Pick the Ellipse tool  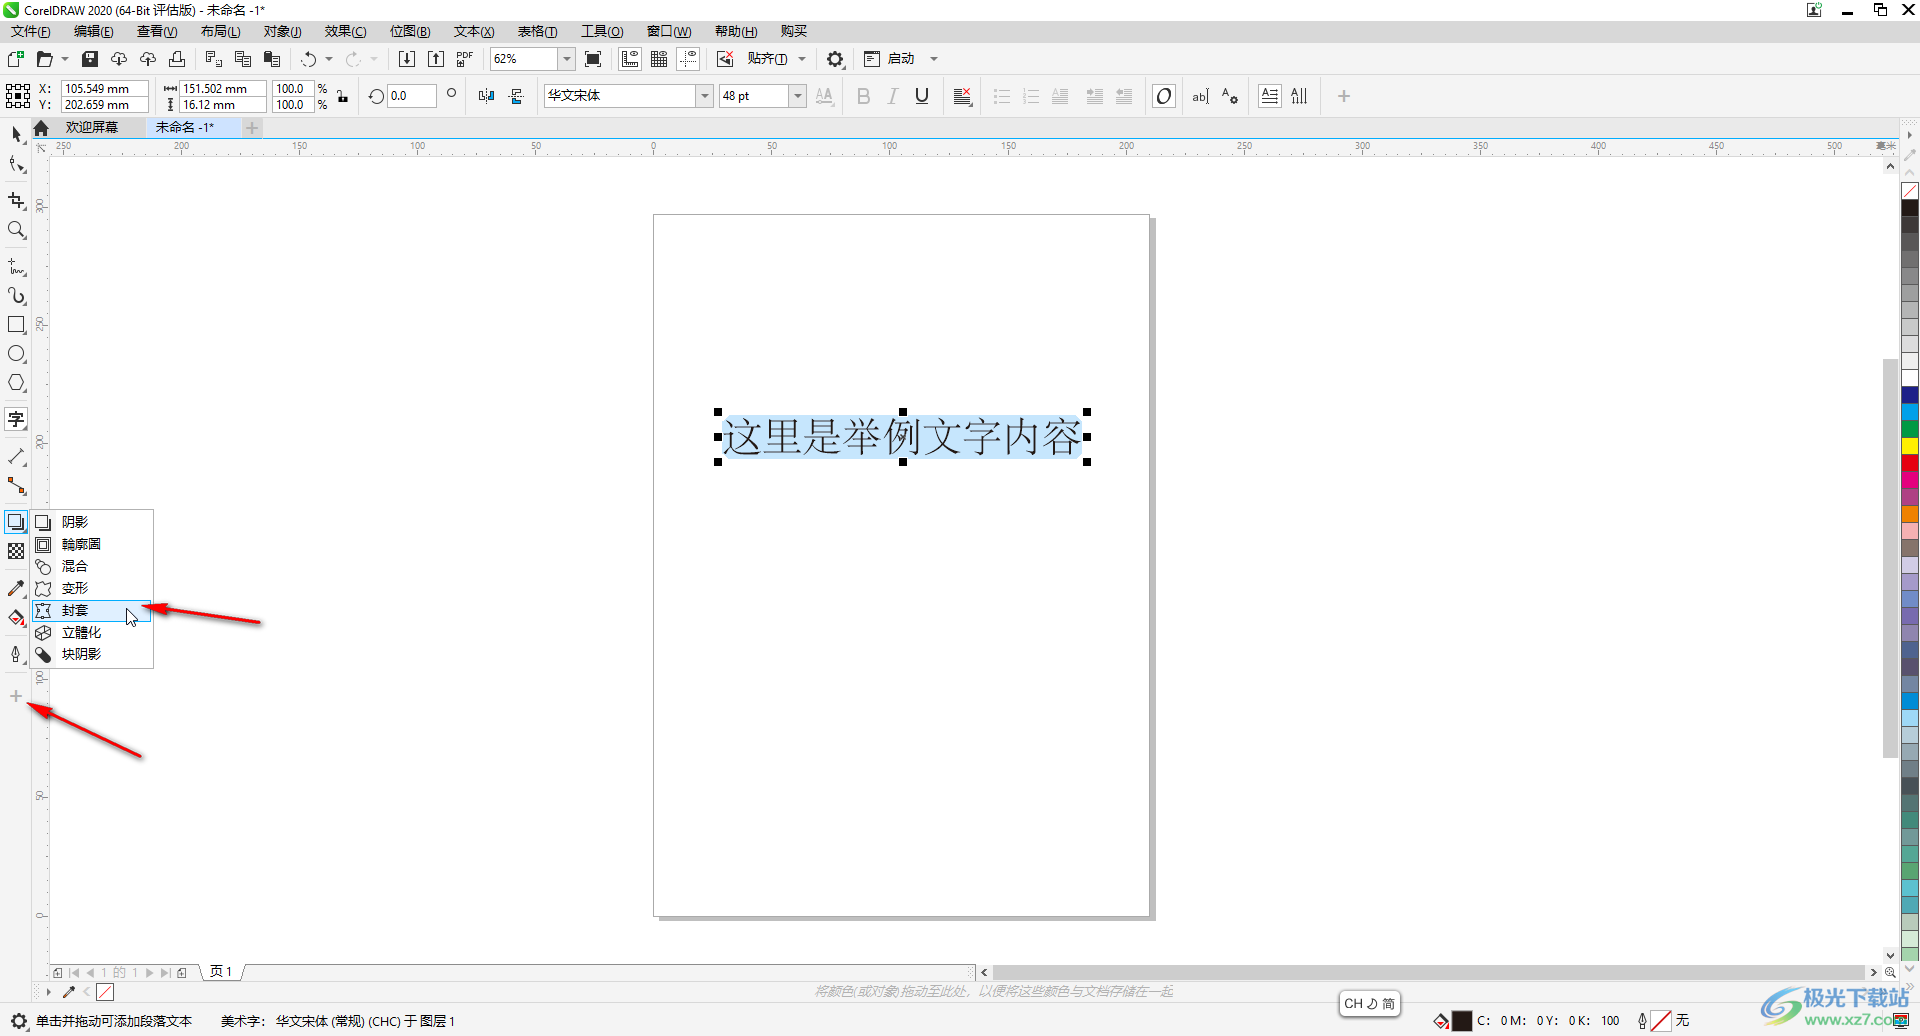tap(16, 354)
